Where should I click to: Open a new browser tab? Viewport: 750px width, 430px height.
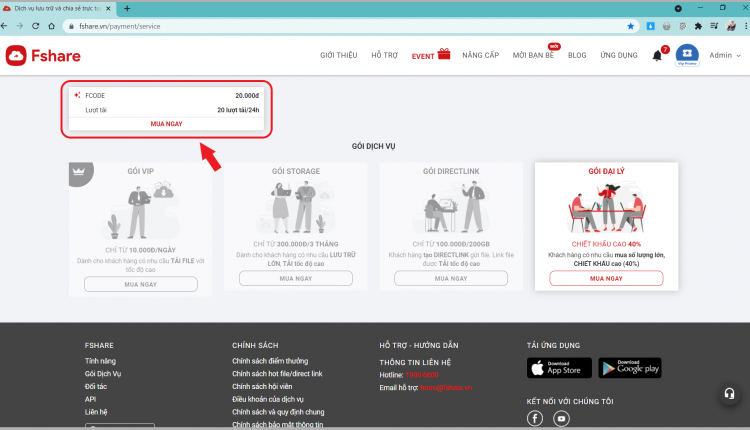tap(127, 8)
